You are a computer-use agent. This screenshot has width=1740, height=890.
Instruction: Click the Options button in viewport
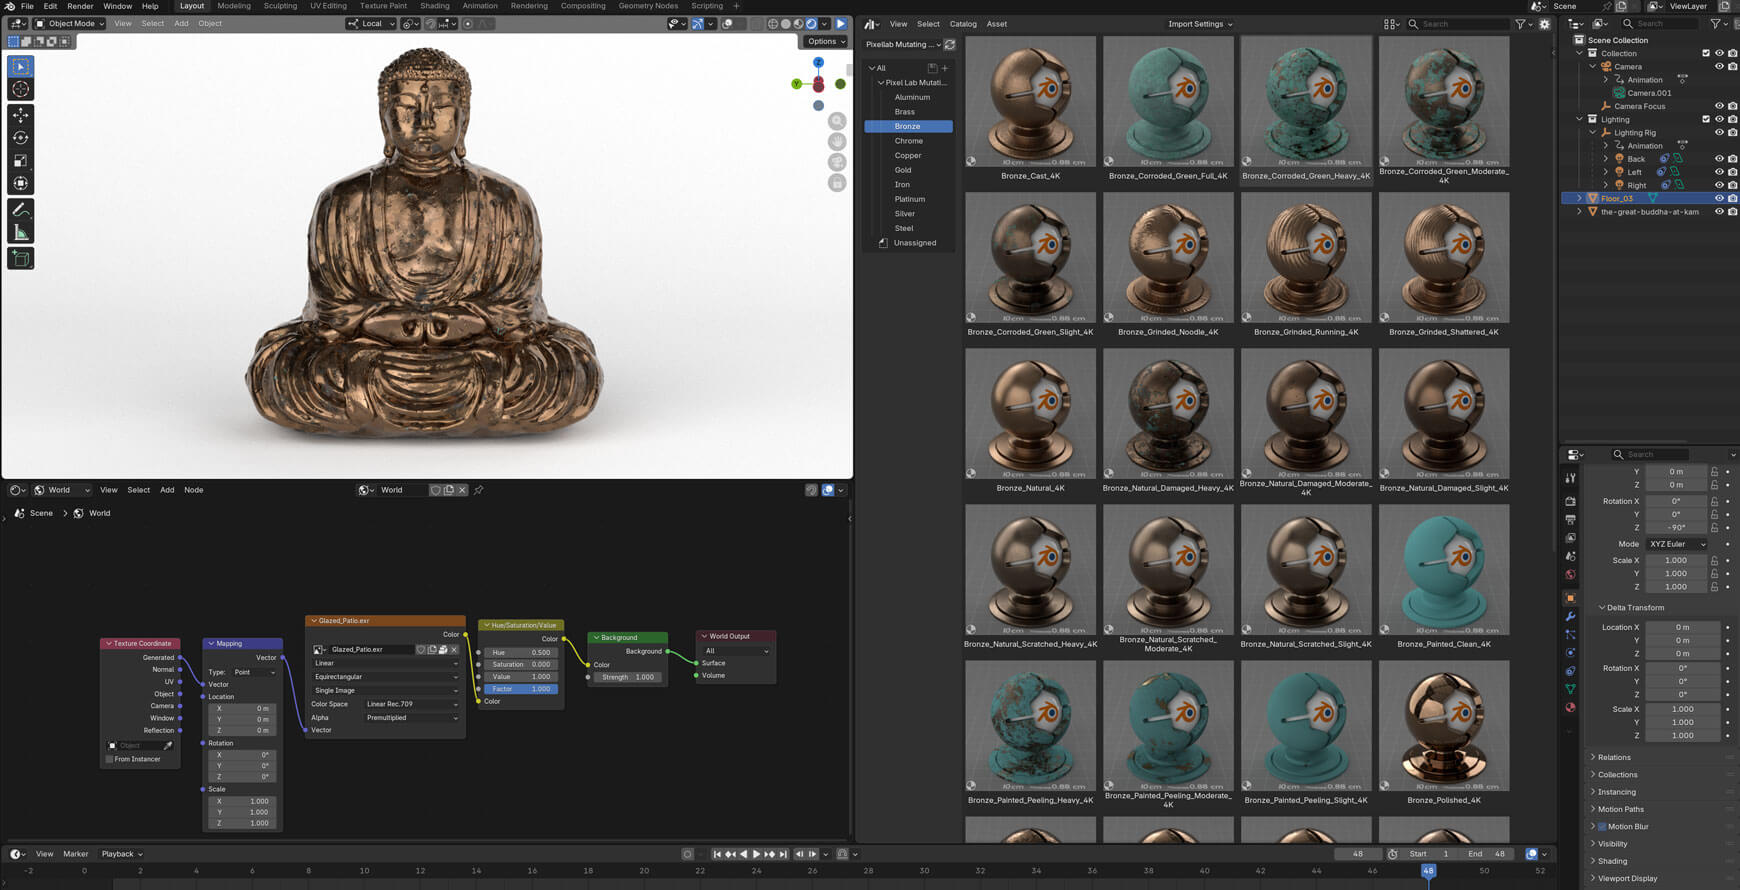[825, 41]
